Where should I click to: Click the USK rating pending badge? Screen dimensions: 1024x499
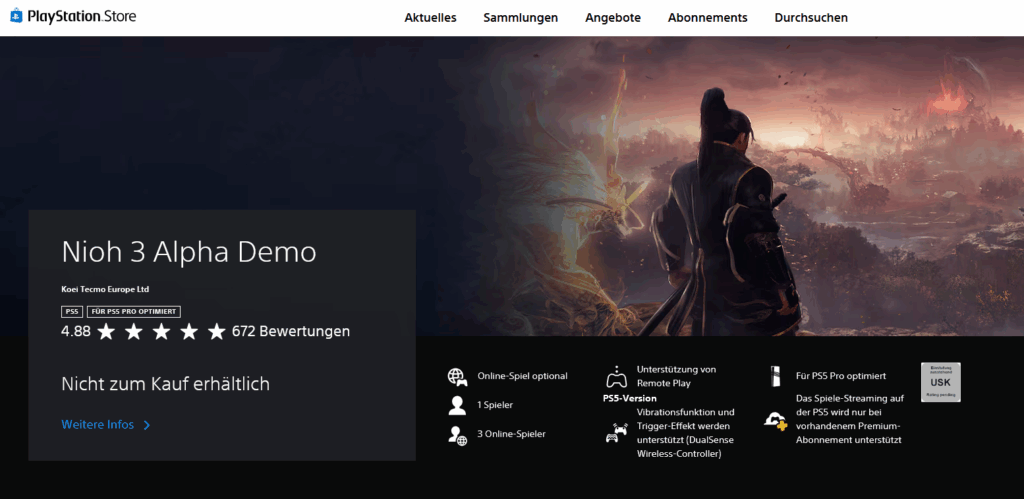[940, 382]
